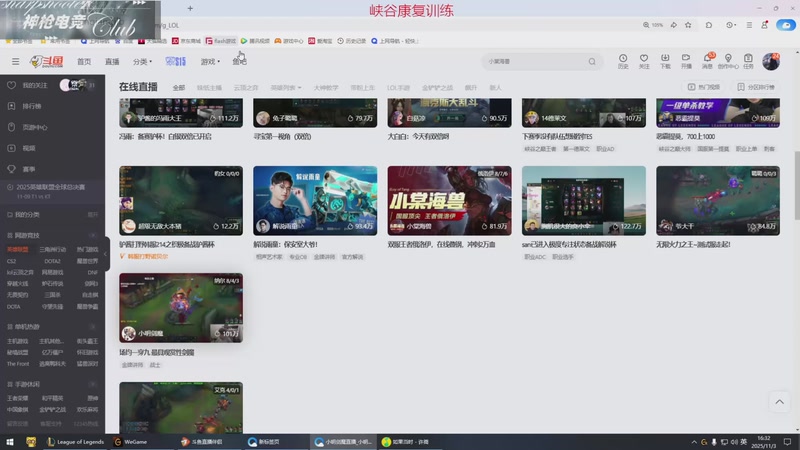Click the back-to-top arrow button

click(x=780, y=402)
